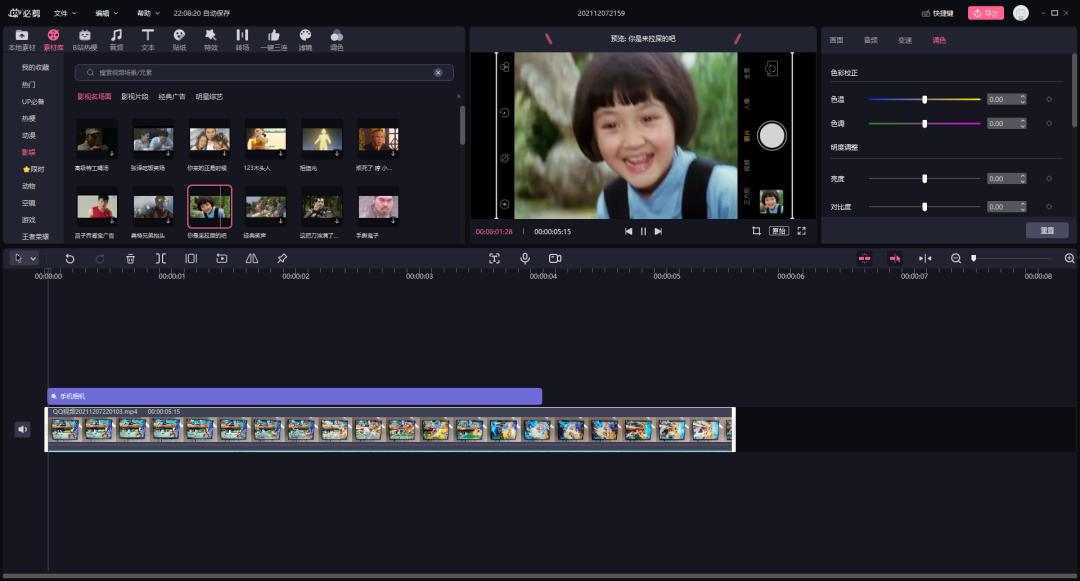Open the 文本 text tool panel
Screen dimensions: 1080x581
[147, 39]
